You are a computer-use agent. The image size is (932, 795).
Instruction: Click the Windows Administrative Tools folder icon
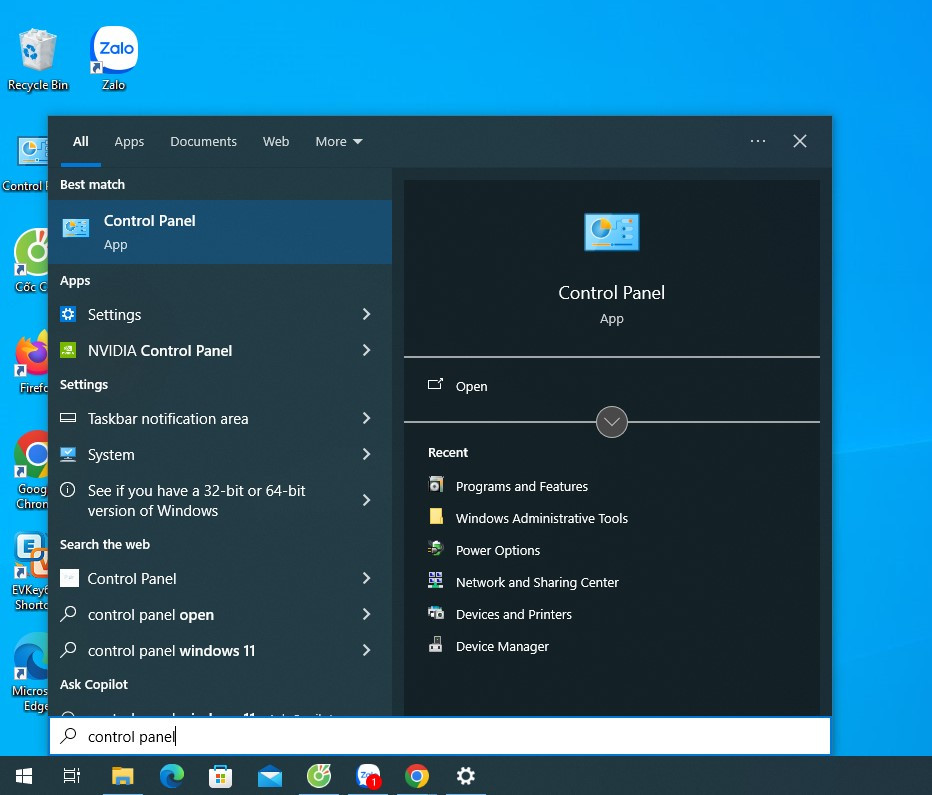point(436,516)
